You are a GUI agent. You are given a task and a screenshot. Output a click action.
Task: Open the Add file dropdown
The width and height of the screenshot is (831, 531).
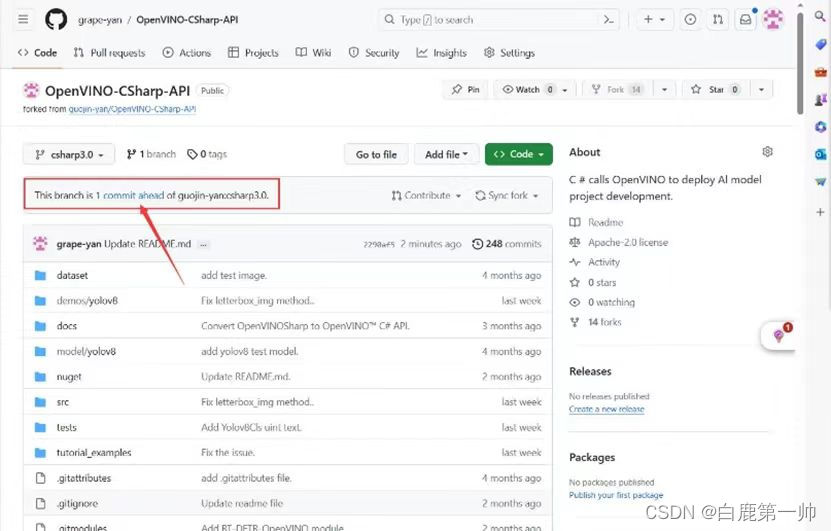(x=446, y=154)
